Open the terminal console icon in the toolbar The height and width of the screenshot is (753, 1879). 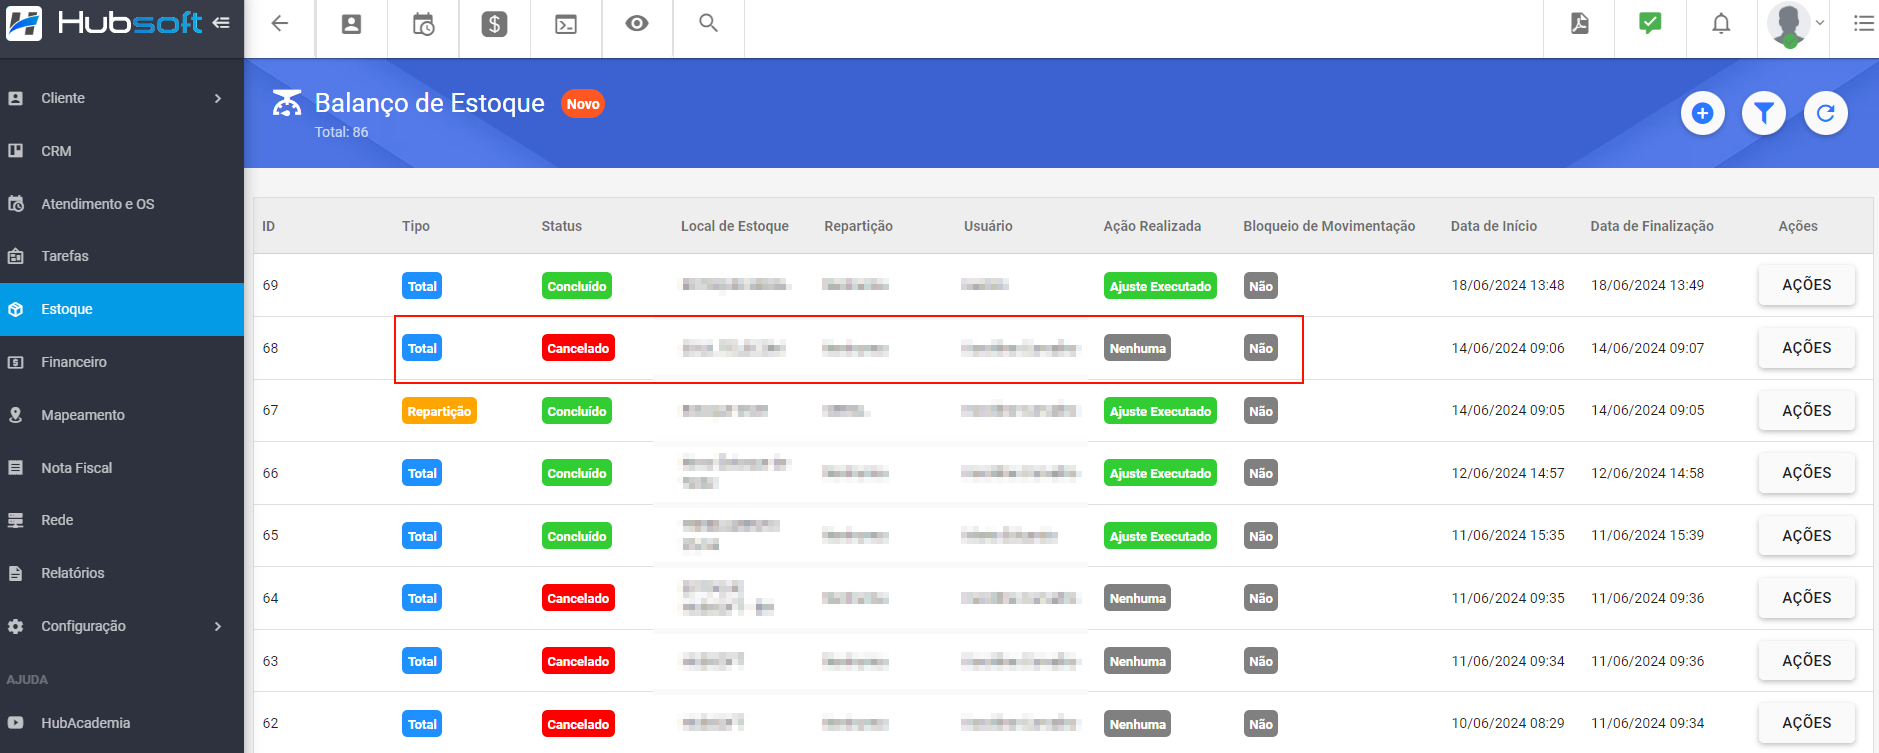(x=566, y=24)
